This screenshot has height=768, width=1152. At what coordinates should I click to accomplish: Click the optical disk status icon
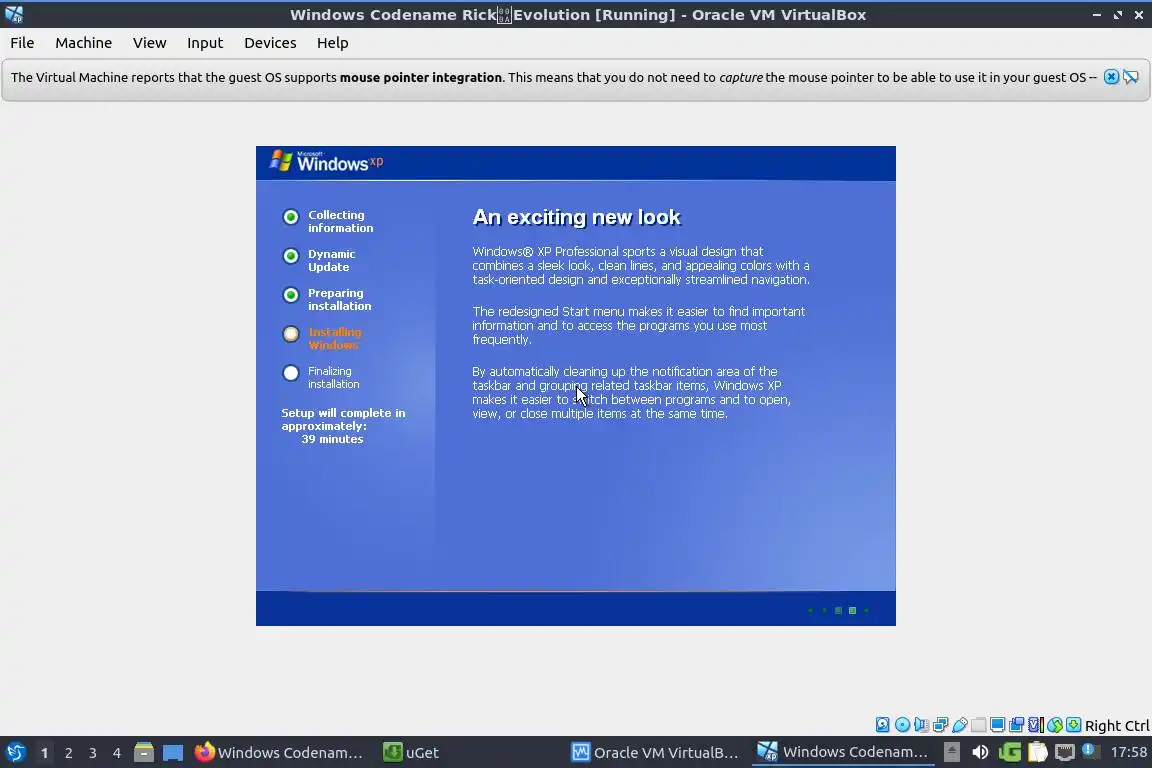tap(902, 725)
